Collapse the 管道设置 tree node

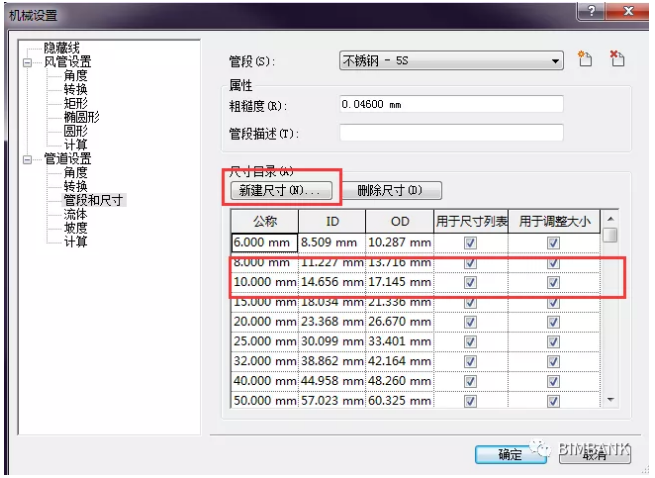coord(27,160)
